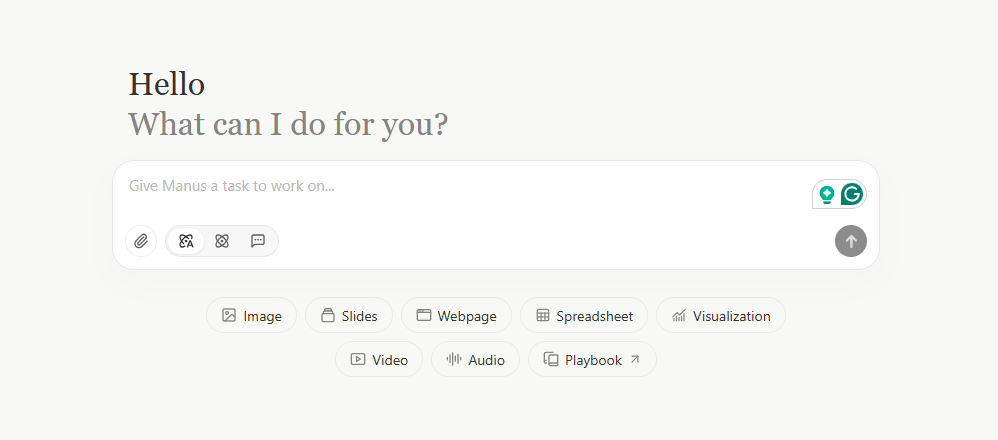Viewport: 998px width, 440px height.
Task: Click the chart icon in Visualization chip
Action: click(679, 316)
